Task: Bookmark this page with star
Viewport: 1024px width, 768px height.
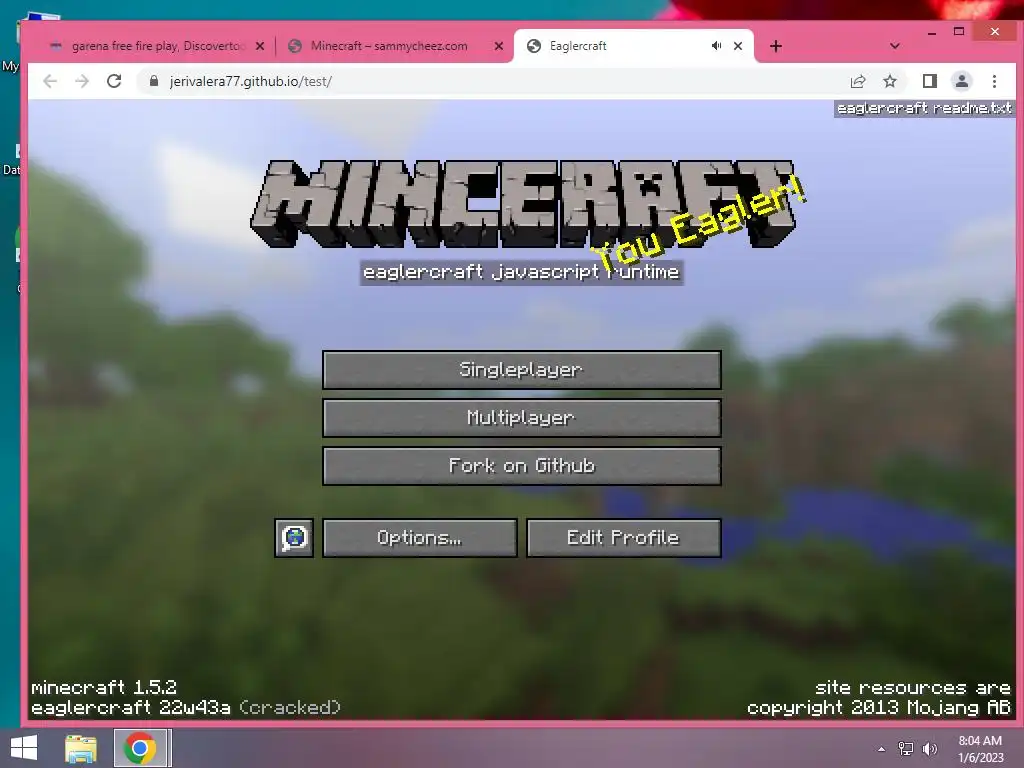Action: click(889, 81)
